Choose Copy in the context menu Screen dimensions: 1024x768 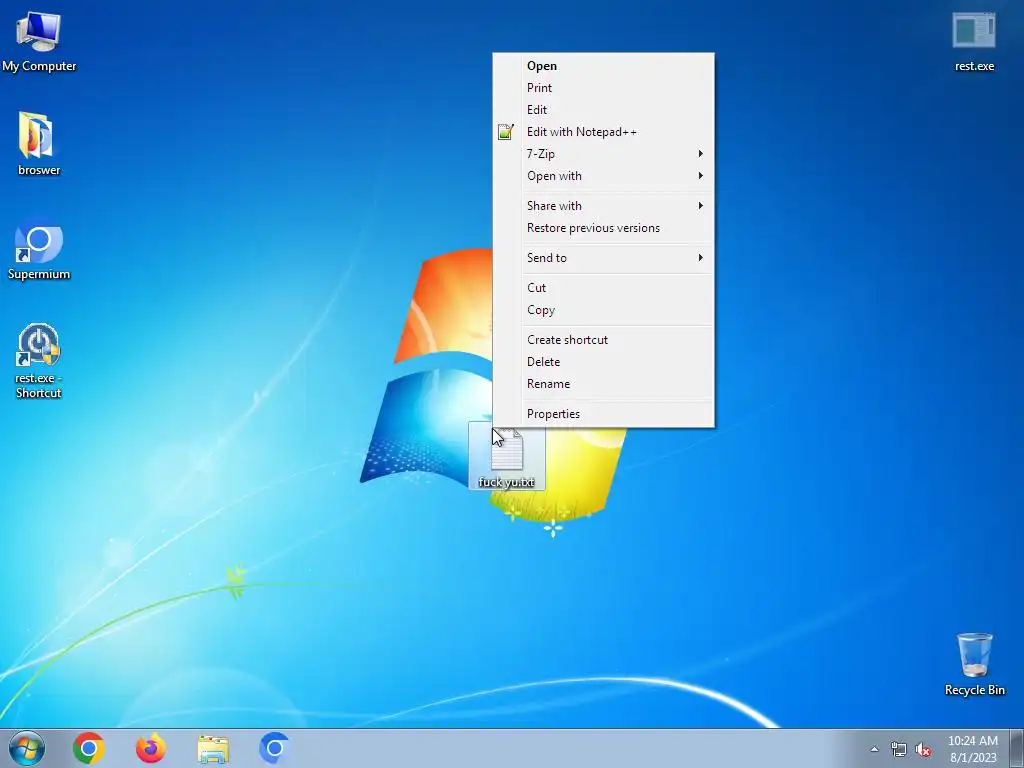(x=603, y=310)
